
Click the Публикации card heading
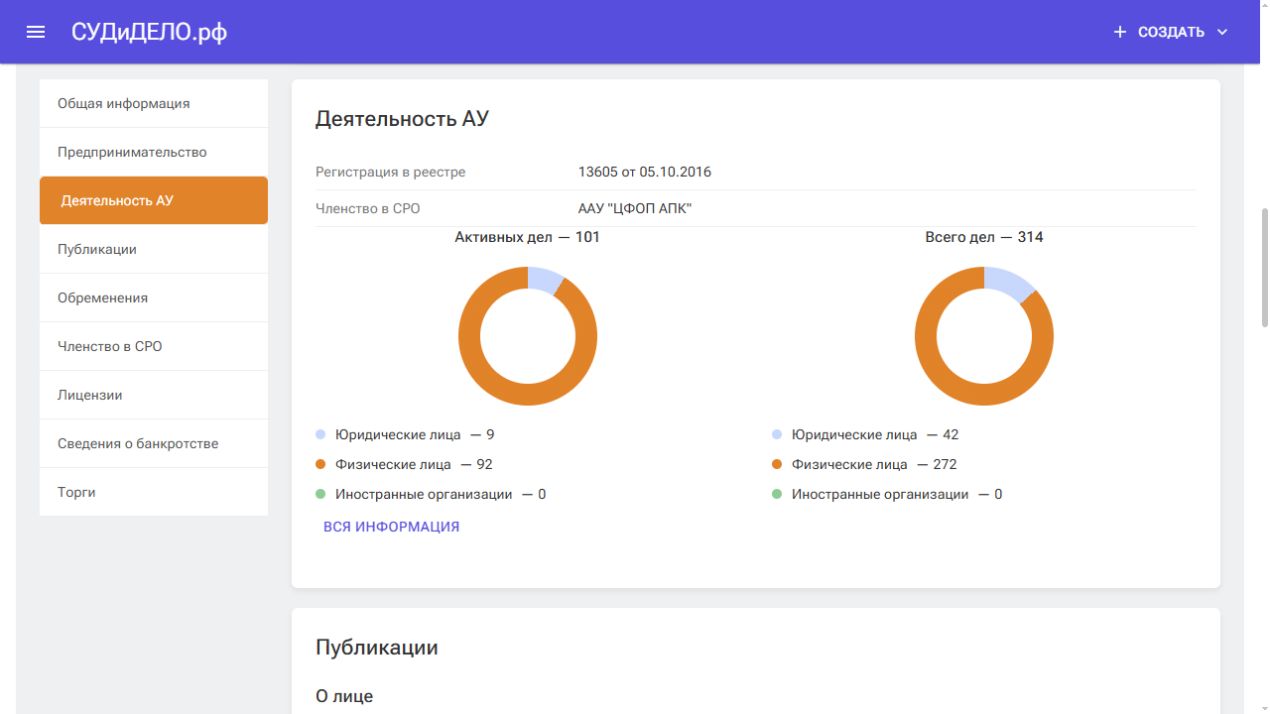377,647
